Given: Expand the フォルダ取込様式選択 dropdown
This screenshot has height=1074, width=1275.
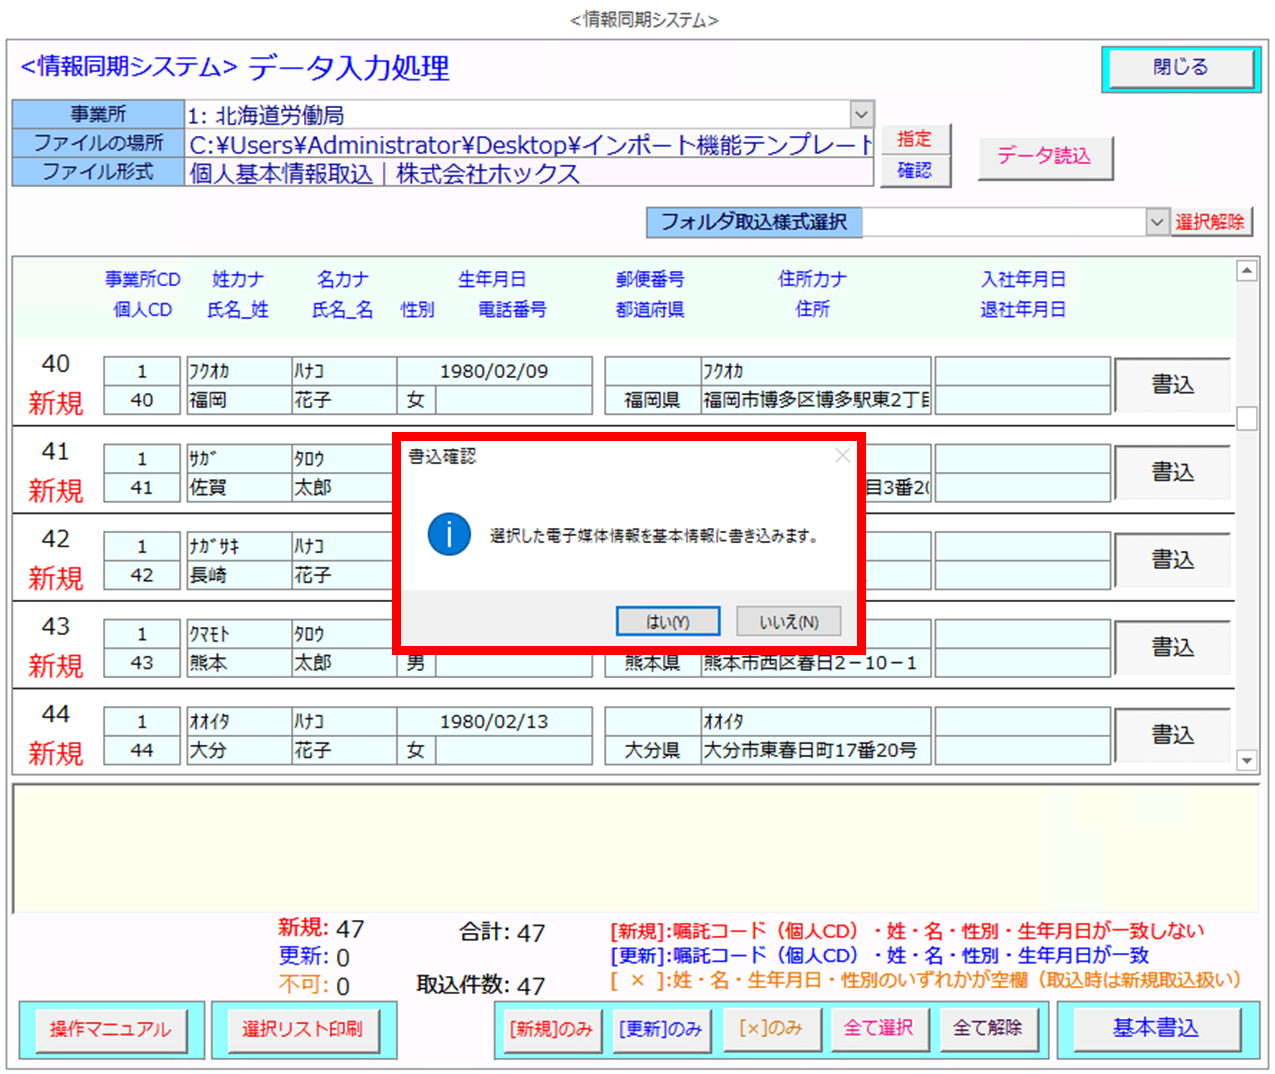Looking at the screenshot, I should (x=1156, y=222).
